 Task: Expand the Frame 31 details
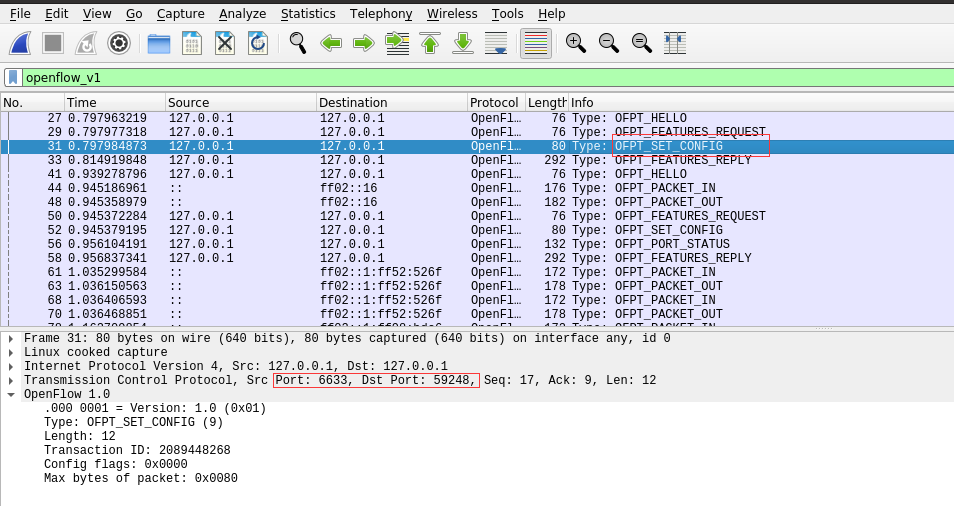11,338
